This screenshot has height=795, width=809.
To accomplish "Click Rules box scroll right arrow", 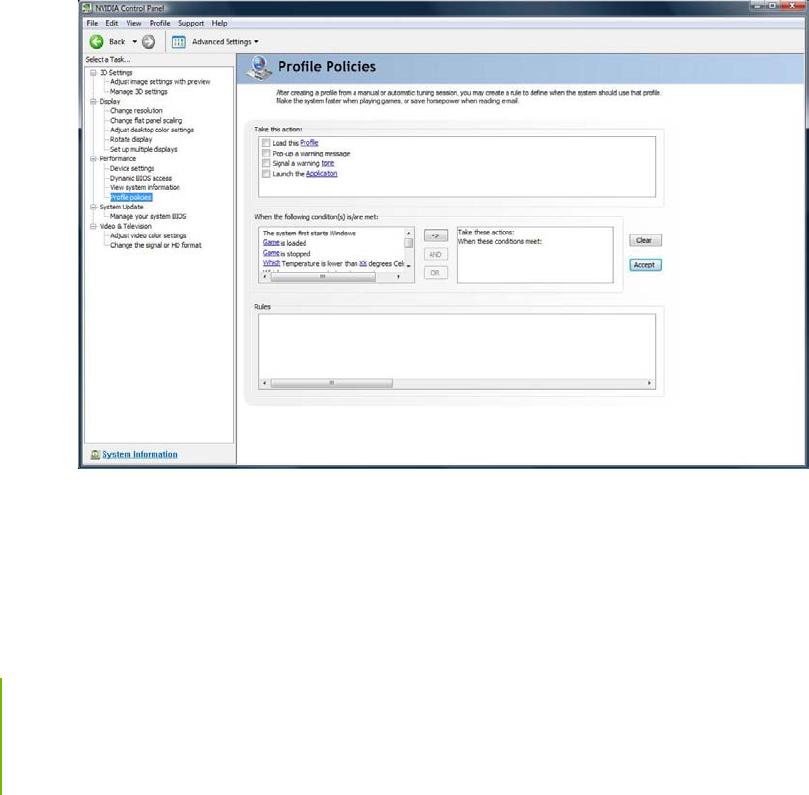I will click(650, 383).
